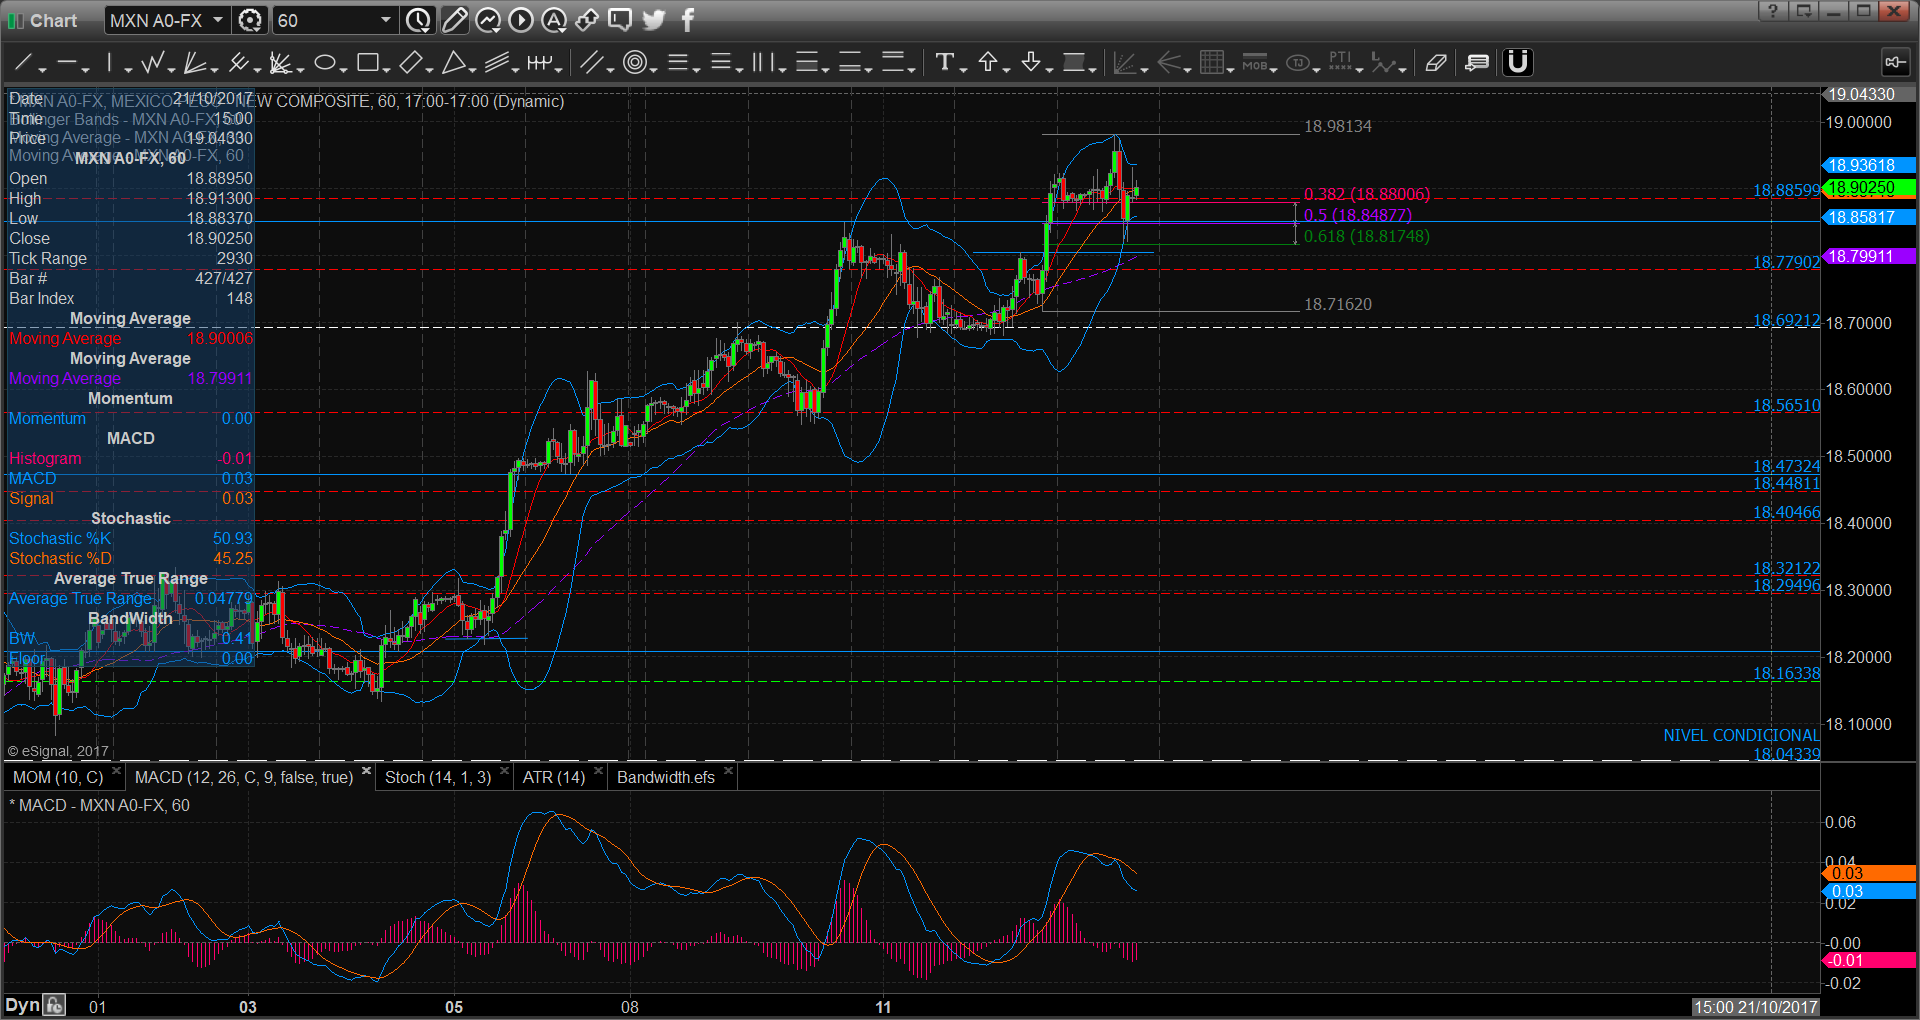The height and width of the screenshot is (1020, 1920).
Task: Open the studies chart-line icon
Action: (488, 20)
